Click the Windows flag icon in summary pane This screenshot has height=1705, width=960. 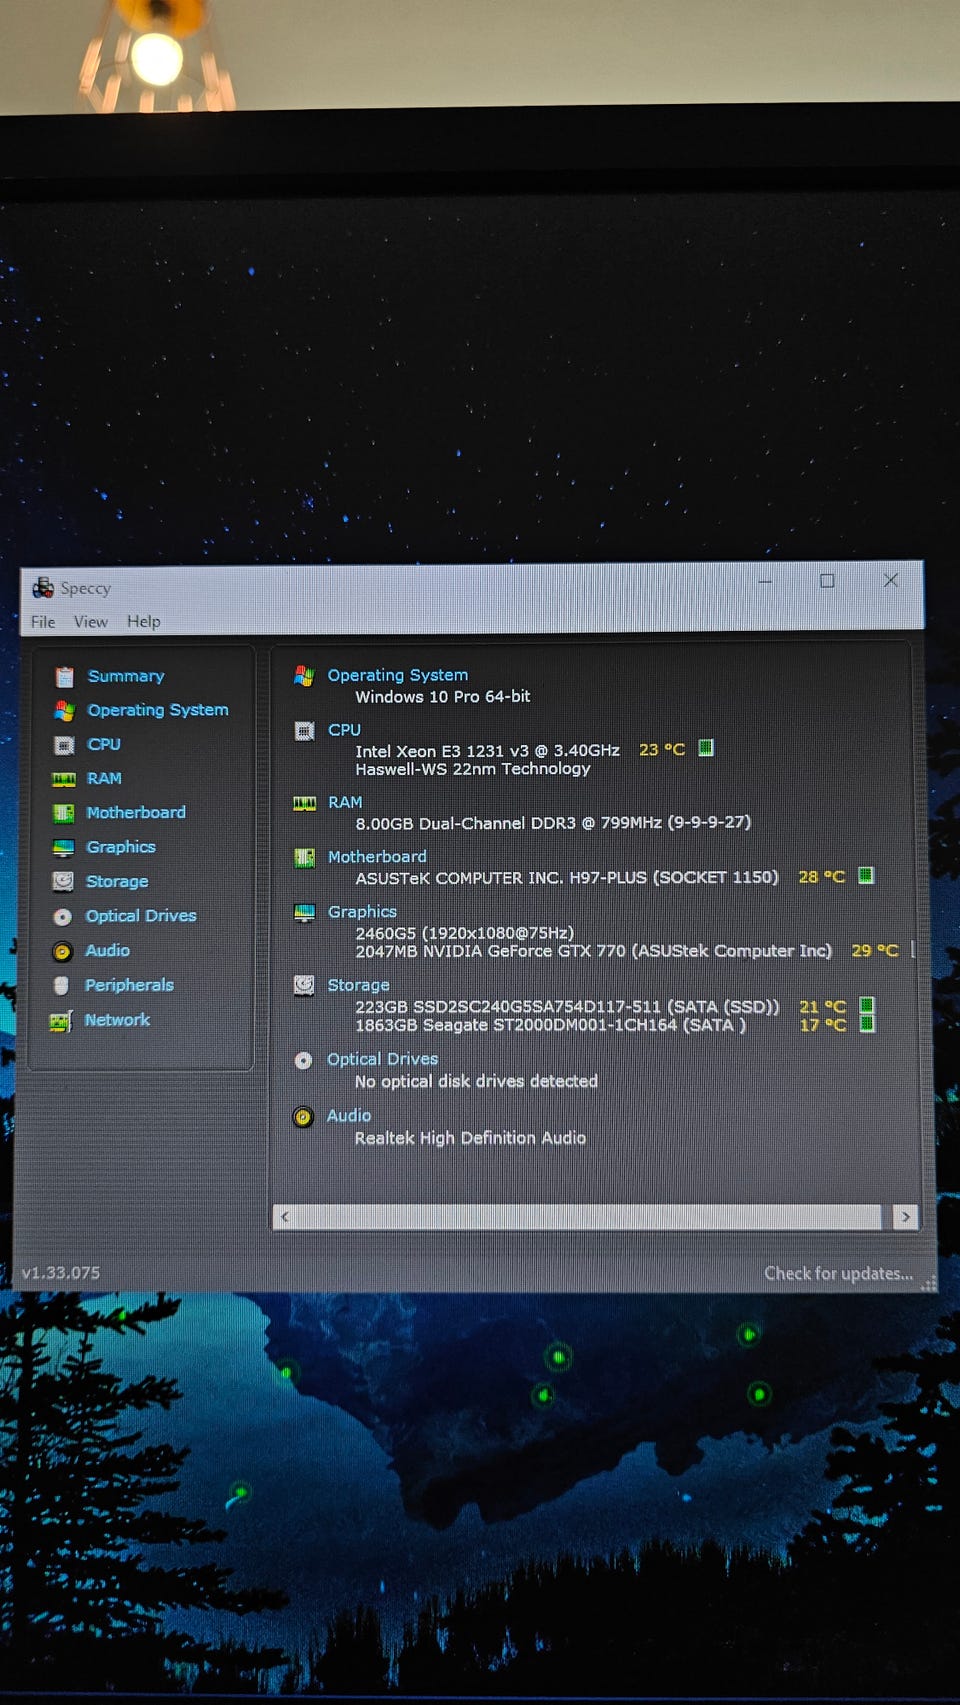(x=304, y=676)
